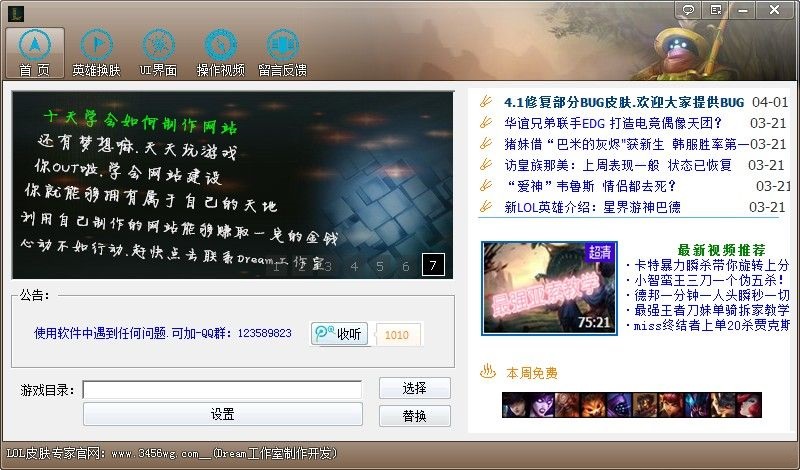Play the 最强亚索教学 video thumbnail
This screenshot has width=800, height=470.
[549, 288]
